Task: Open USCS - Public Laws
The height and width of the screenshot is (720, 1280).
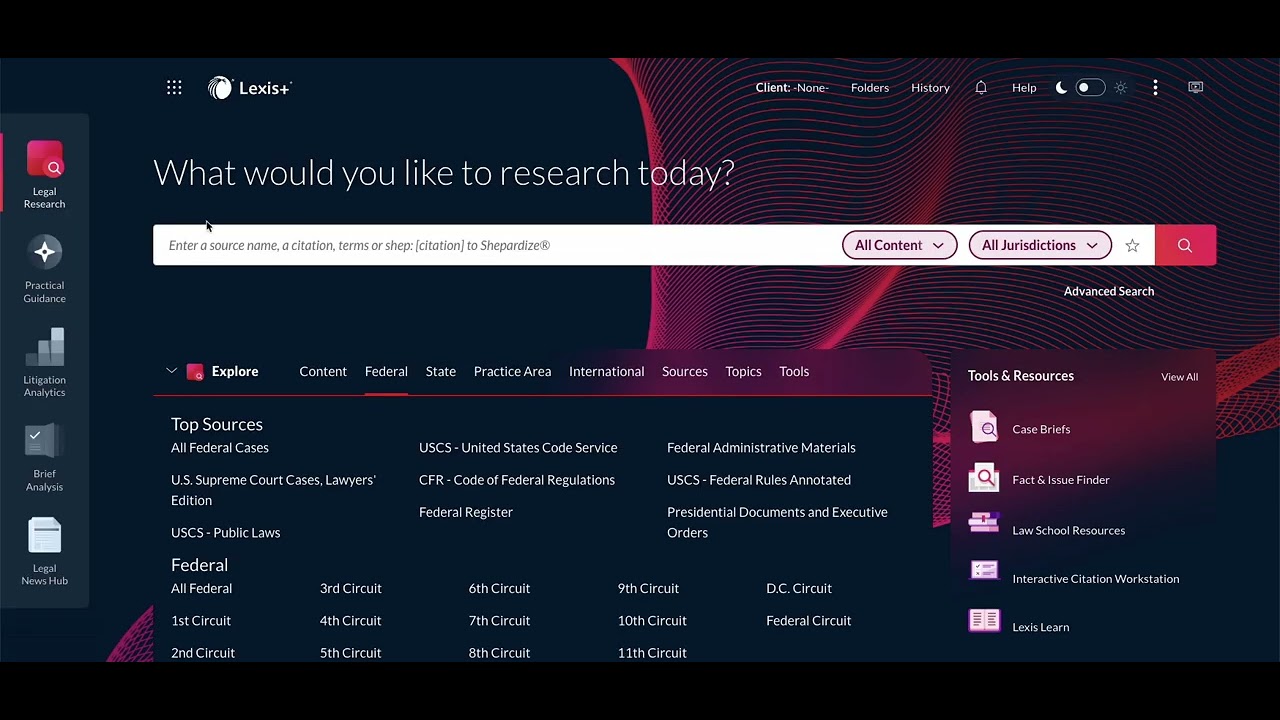Action: (225, 532)
